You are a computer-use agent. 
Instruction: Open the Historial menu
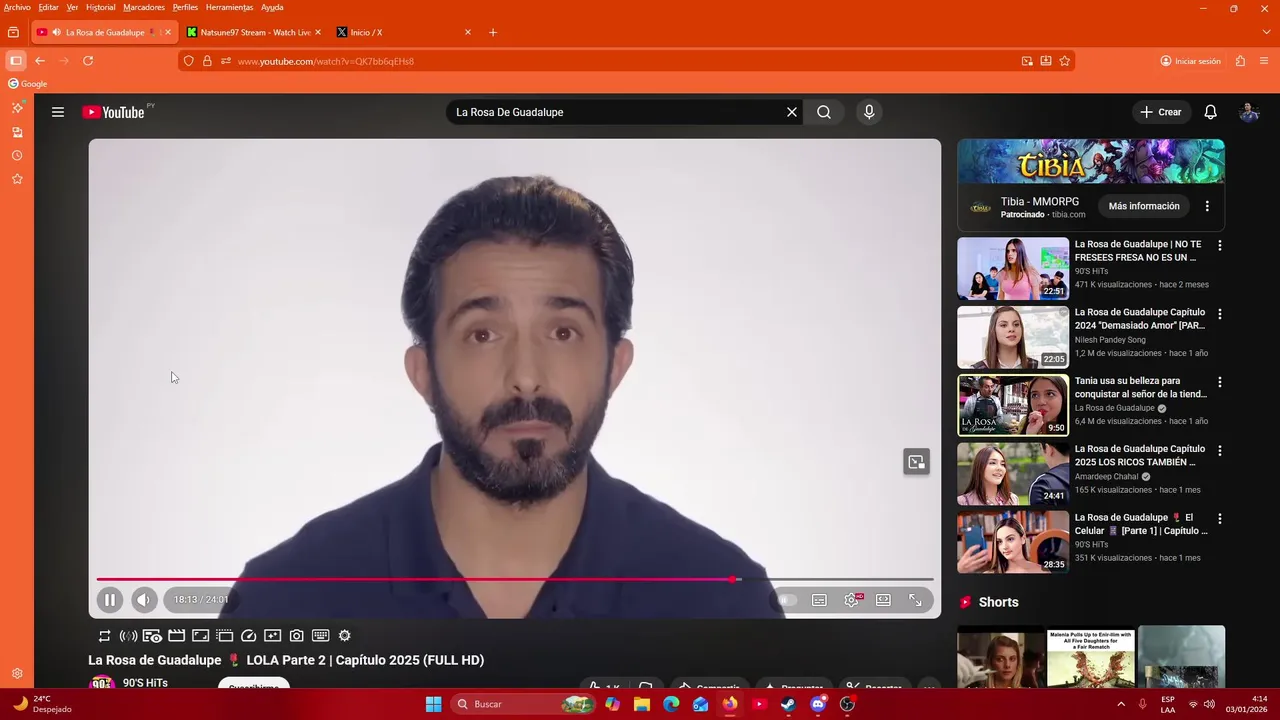pyautogui.click(x=100, y=7)
